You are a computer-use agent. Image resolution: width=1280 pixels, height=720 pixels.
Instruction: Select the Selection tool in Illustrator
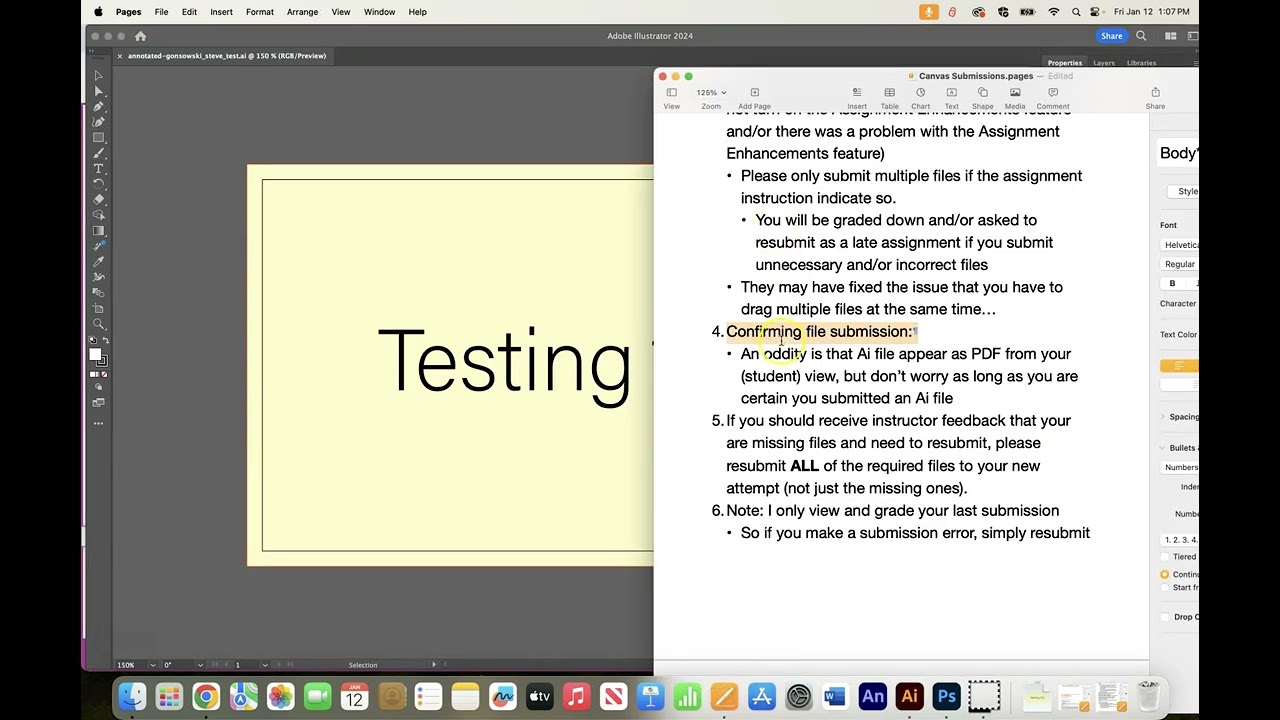click(x=98, y=75)
